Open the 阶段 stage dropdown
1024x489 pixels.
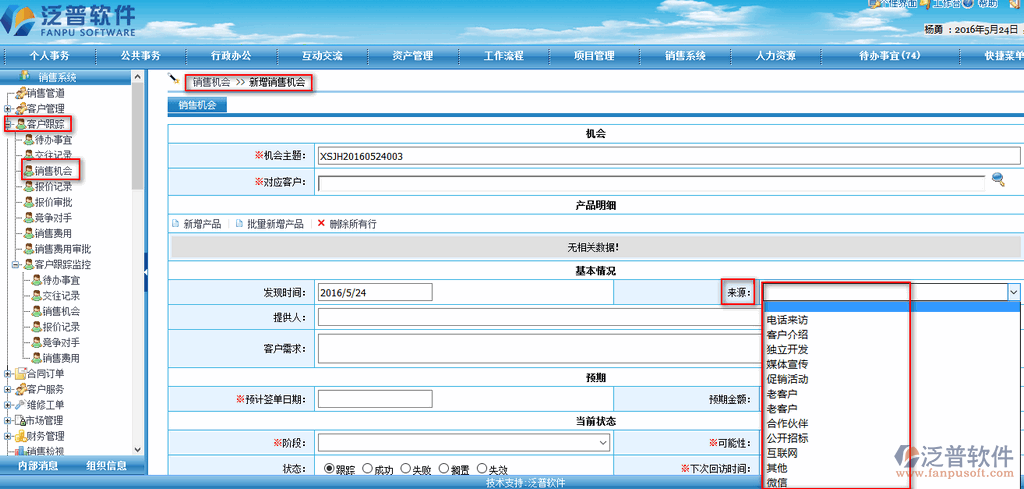pyautogui.click(x=464, y=442)
